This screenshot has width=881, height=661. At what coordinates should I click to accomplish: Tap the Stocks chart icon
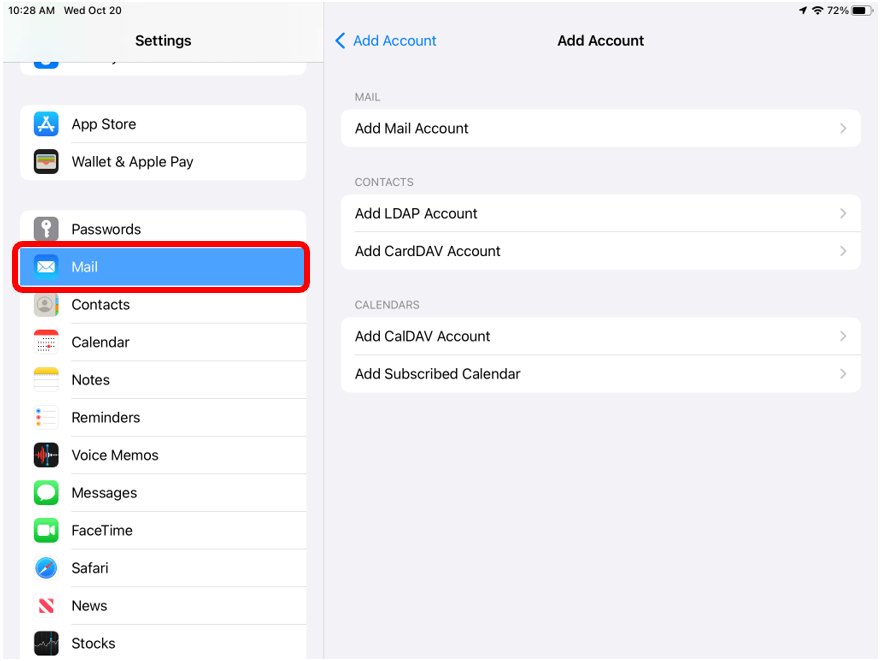[46, 644]
